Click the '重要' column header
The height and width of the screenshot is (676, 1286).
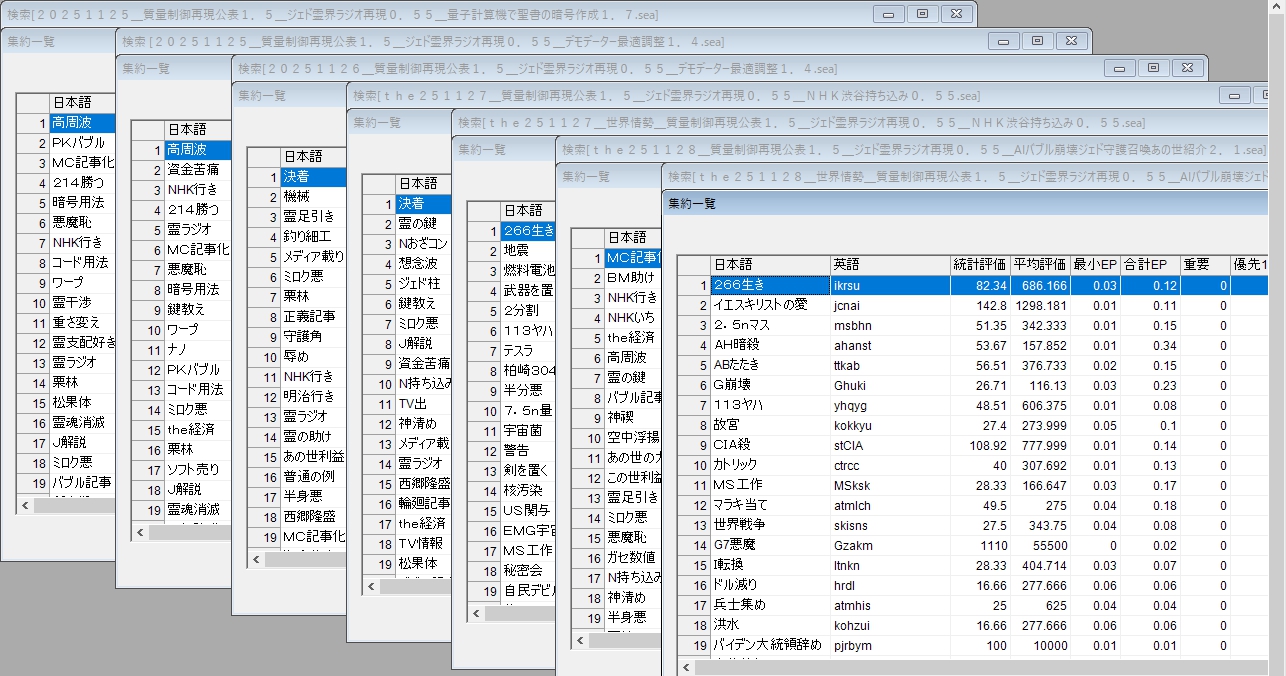tap(1203, 265)
